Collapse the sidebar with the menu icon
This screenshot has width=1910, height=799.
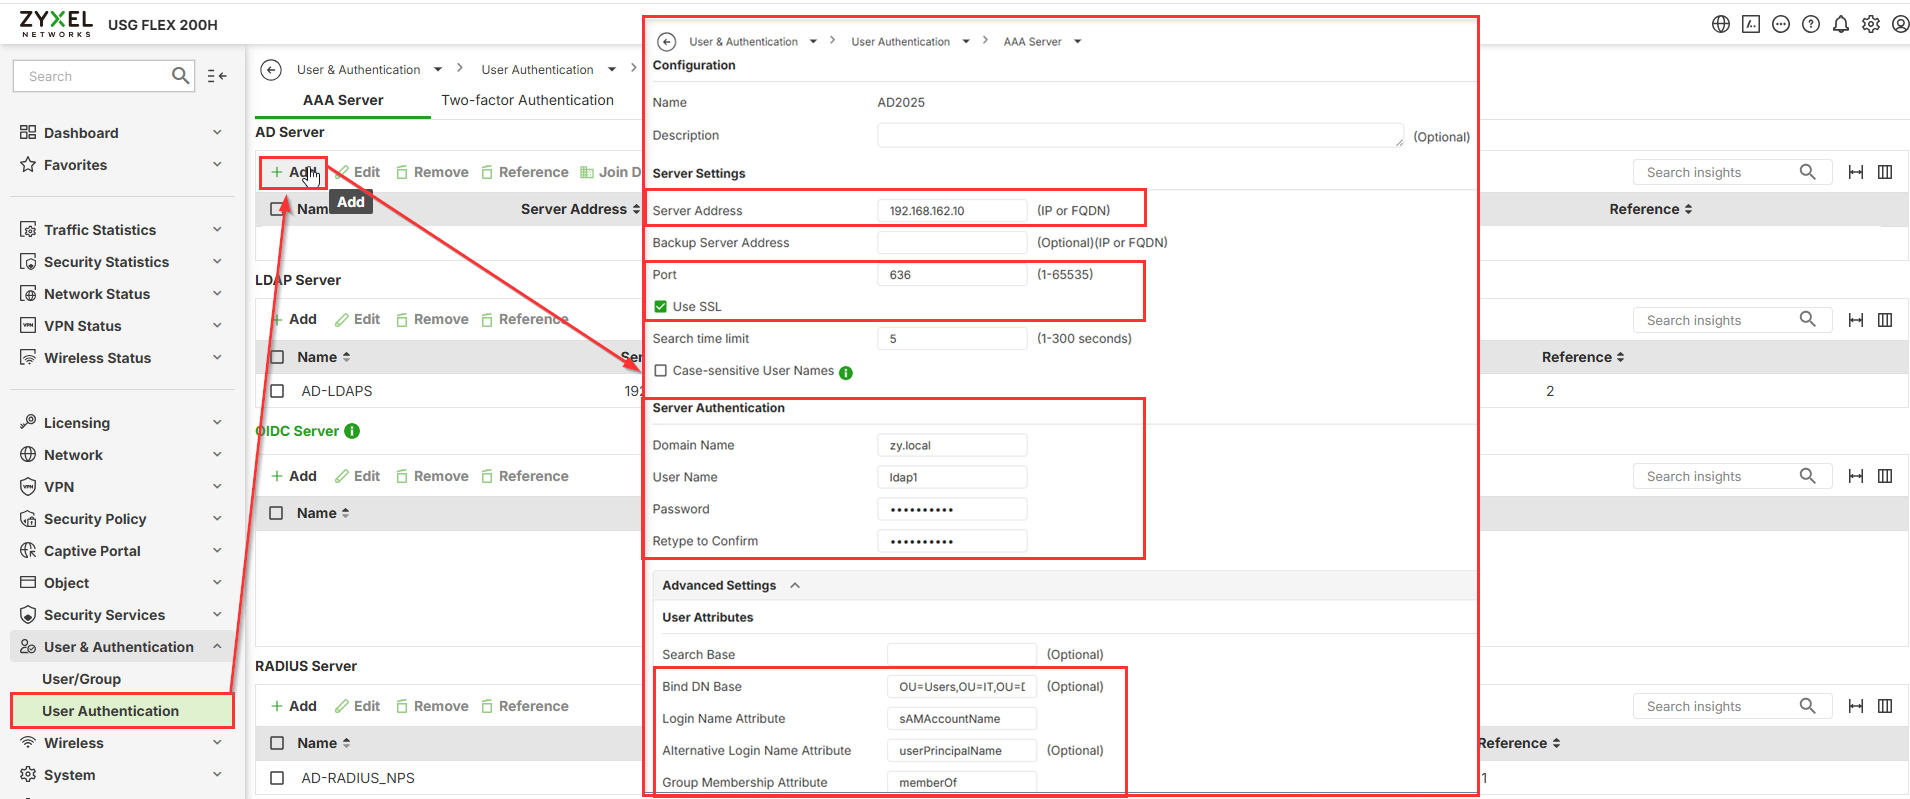click(x=217, y=76)
